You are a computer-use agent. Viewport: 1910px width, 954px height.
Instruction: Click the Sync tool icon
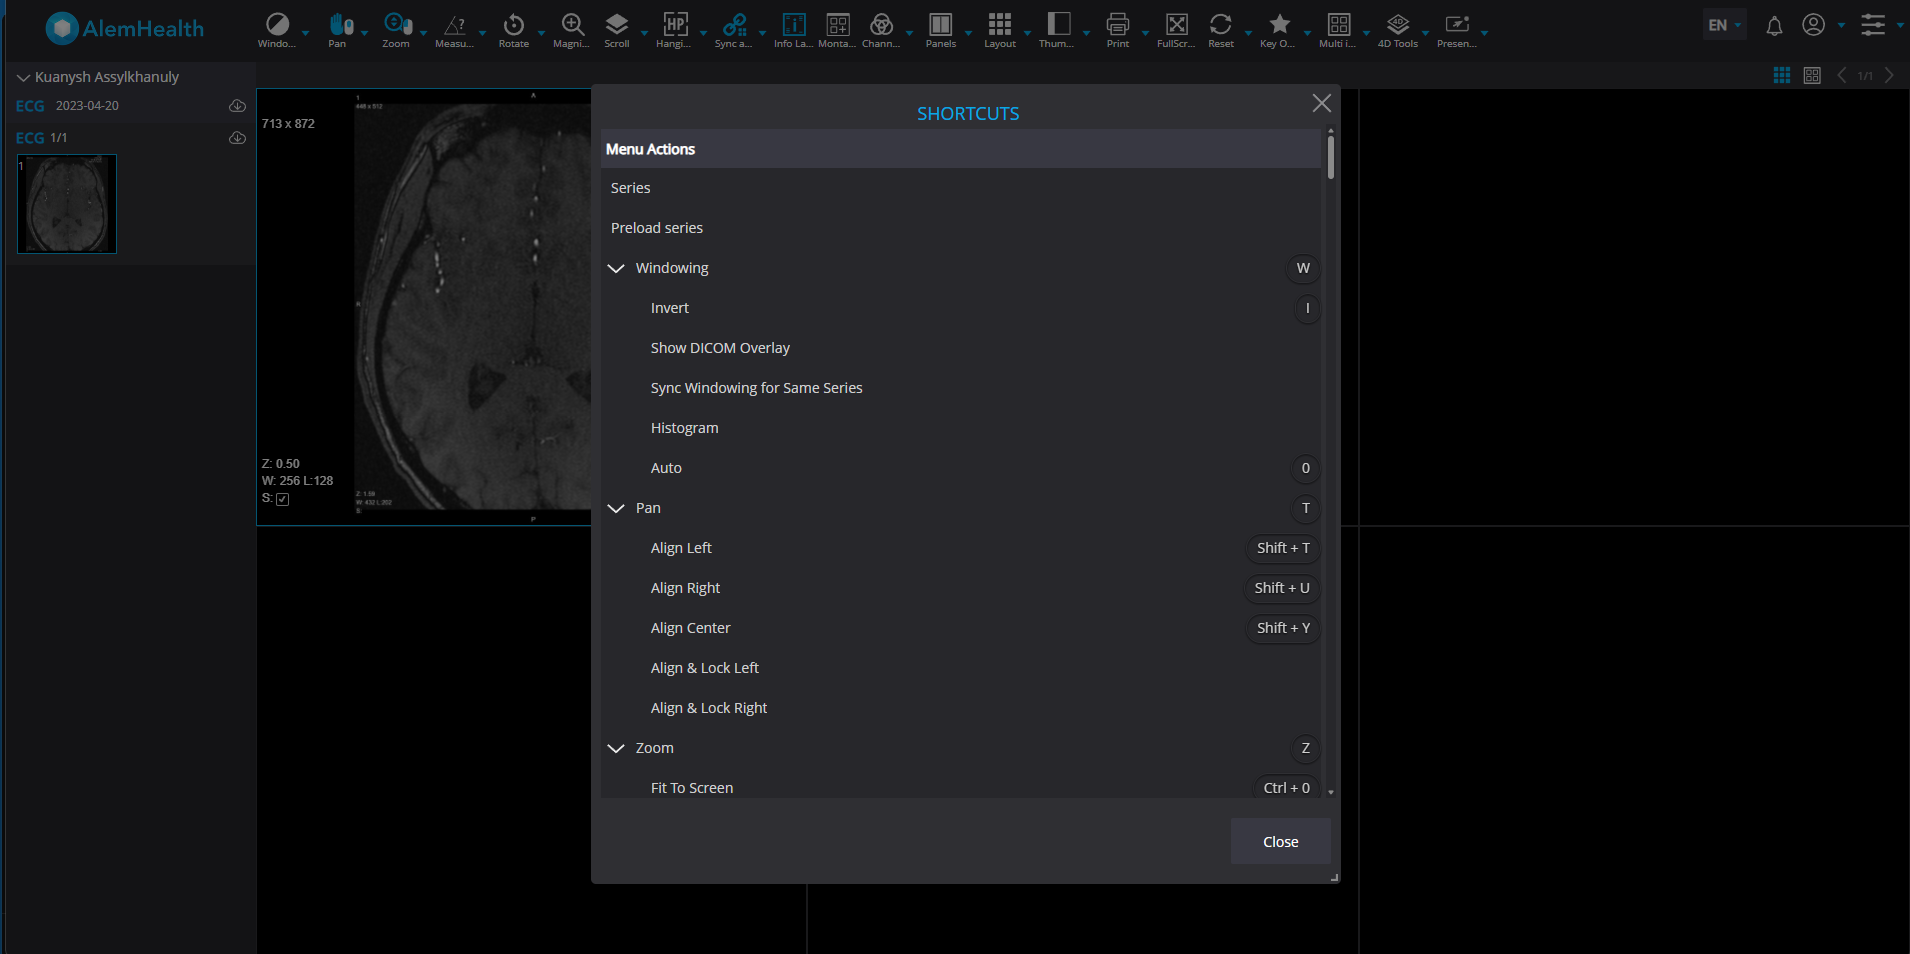(x=735, y=24)
